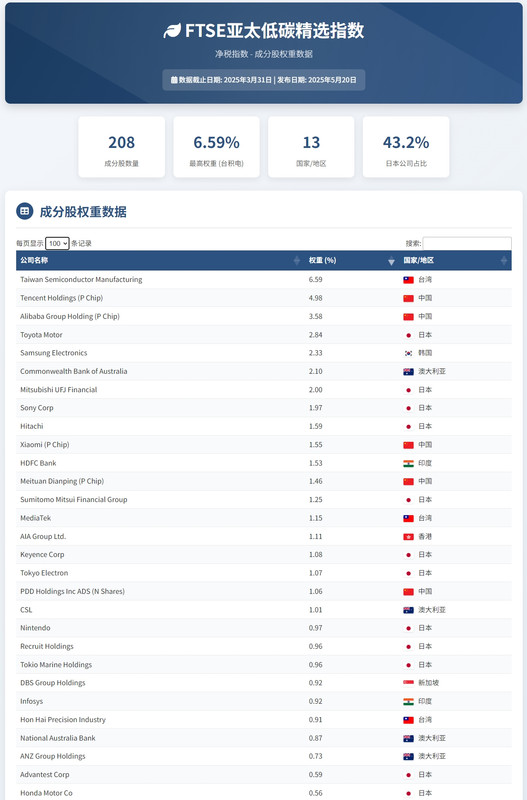527x800 pixels.
Task: Click the Taiwan flag in MediaTek row
Action: (409, 518)
